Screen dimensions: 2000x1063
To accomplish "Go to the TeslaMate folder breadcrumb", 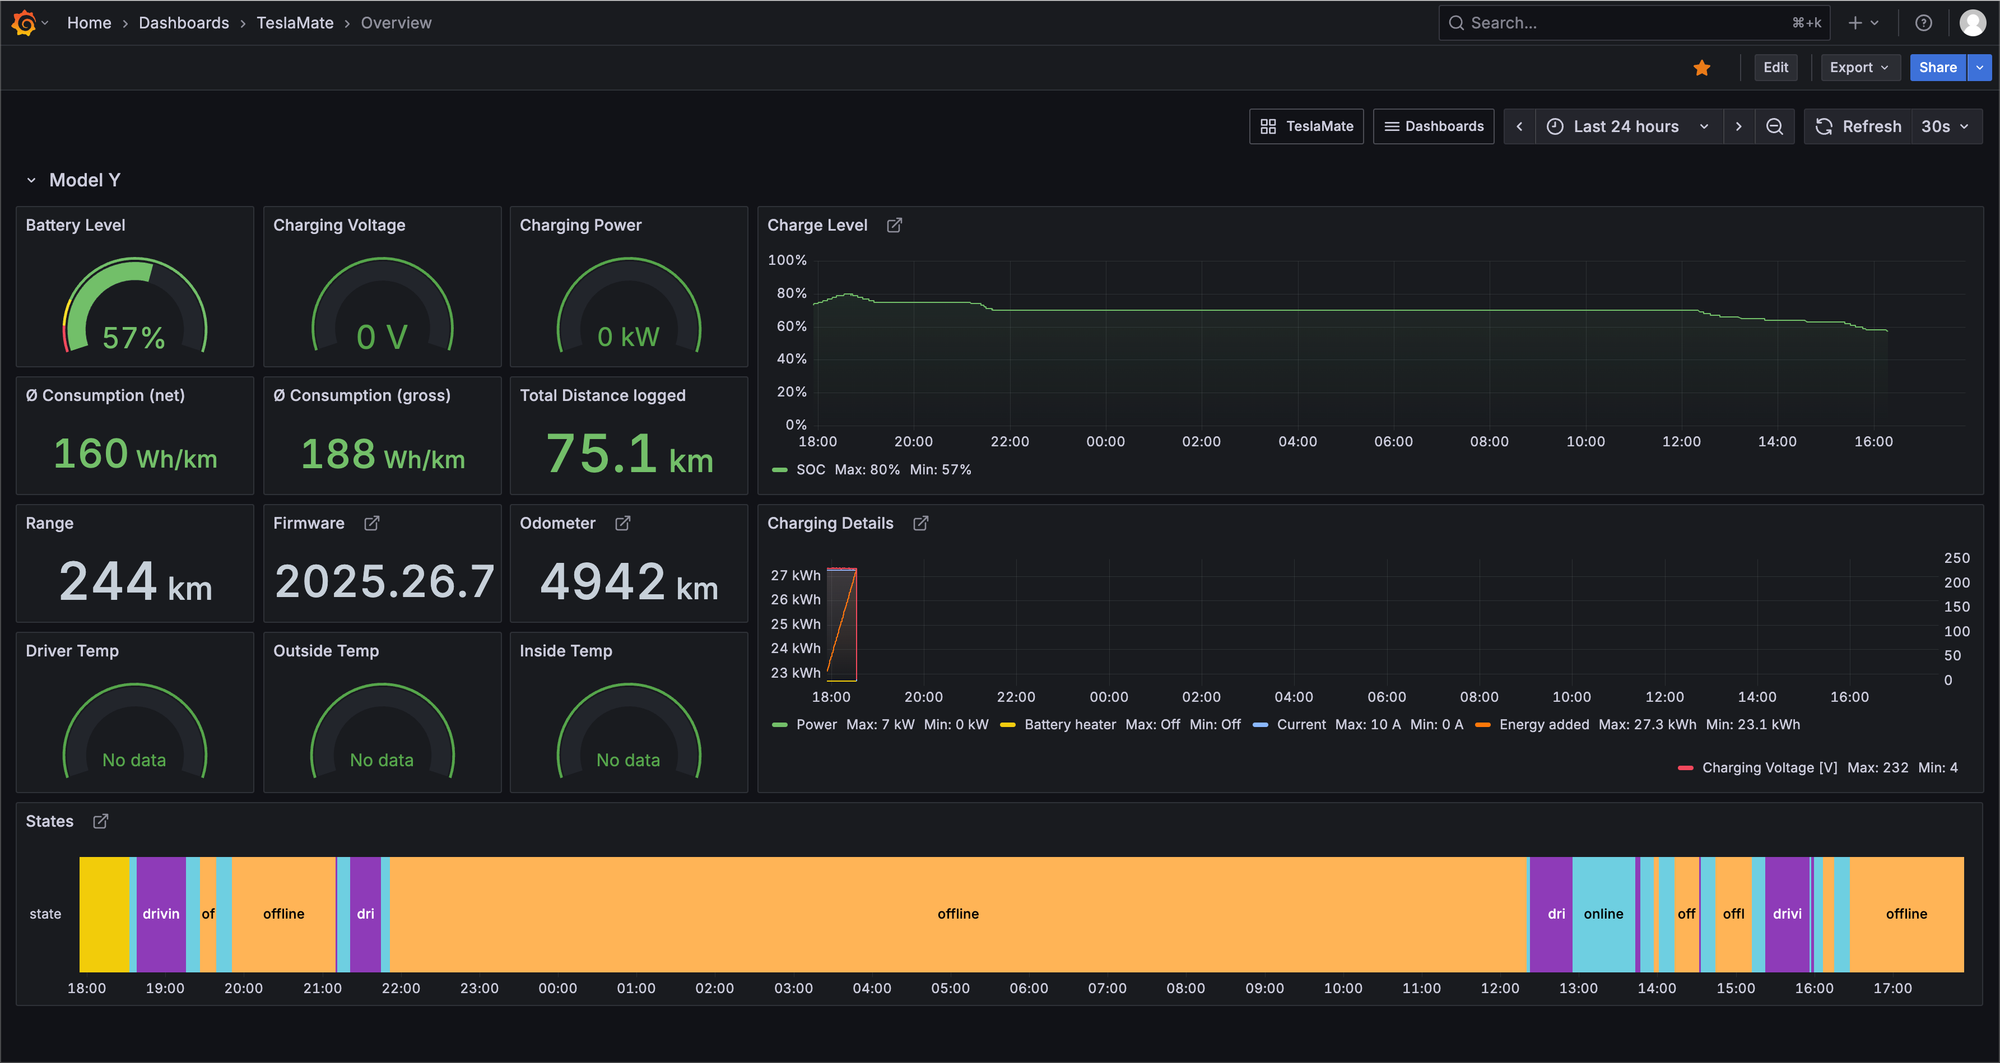I will click(x=295, y=23).
